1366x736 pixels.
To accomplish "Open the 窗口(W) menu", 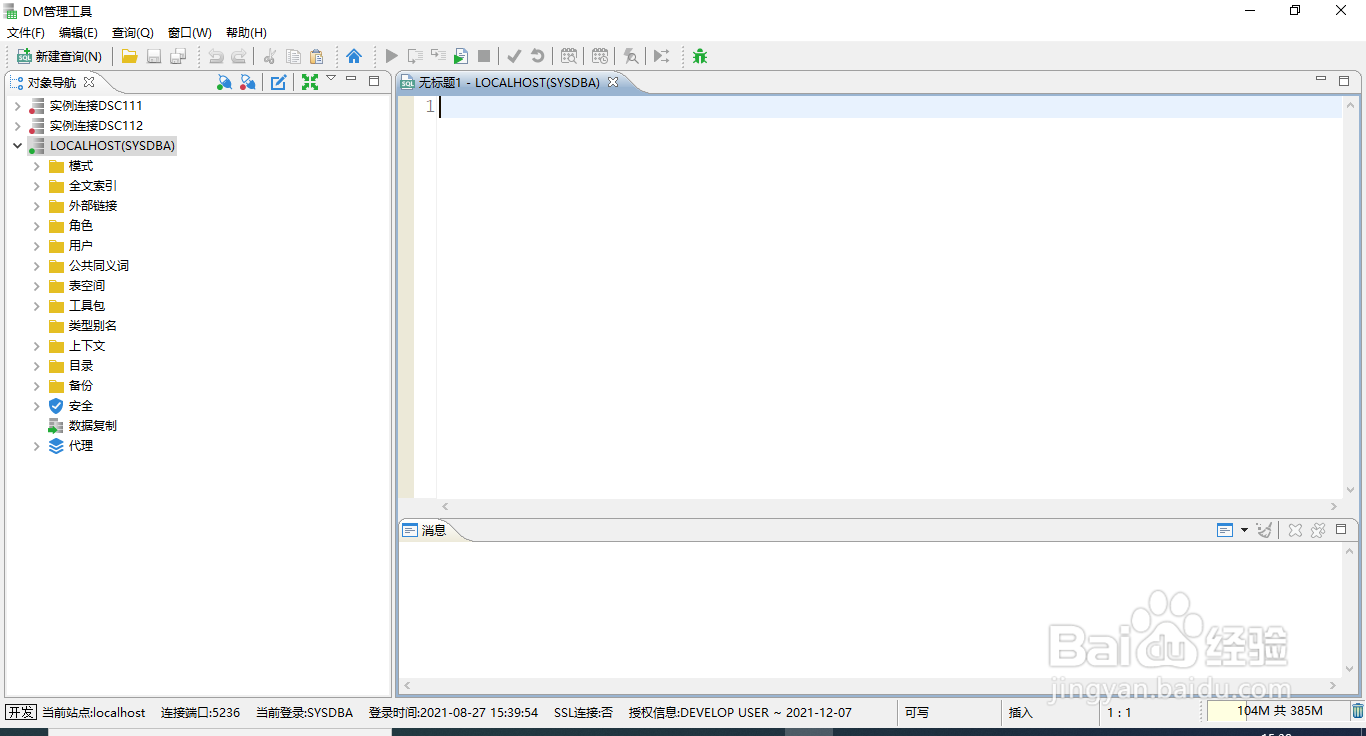I will pos(190,33).
